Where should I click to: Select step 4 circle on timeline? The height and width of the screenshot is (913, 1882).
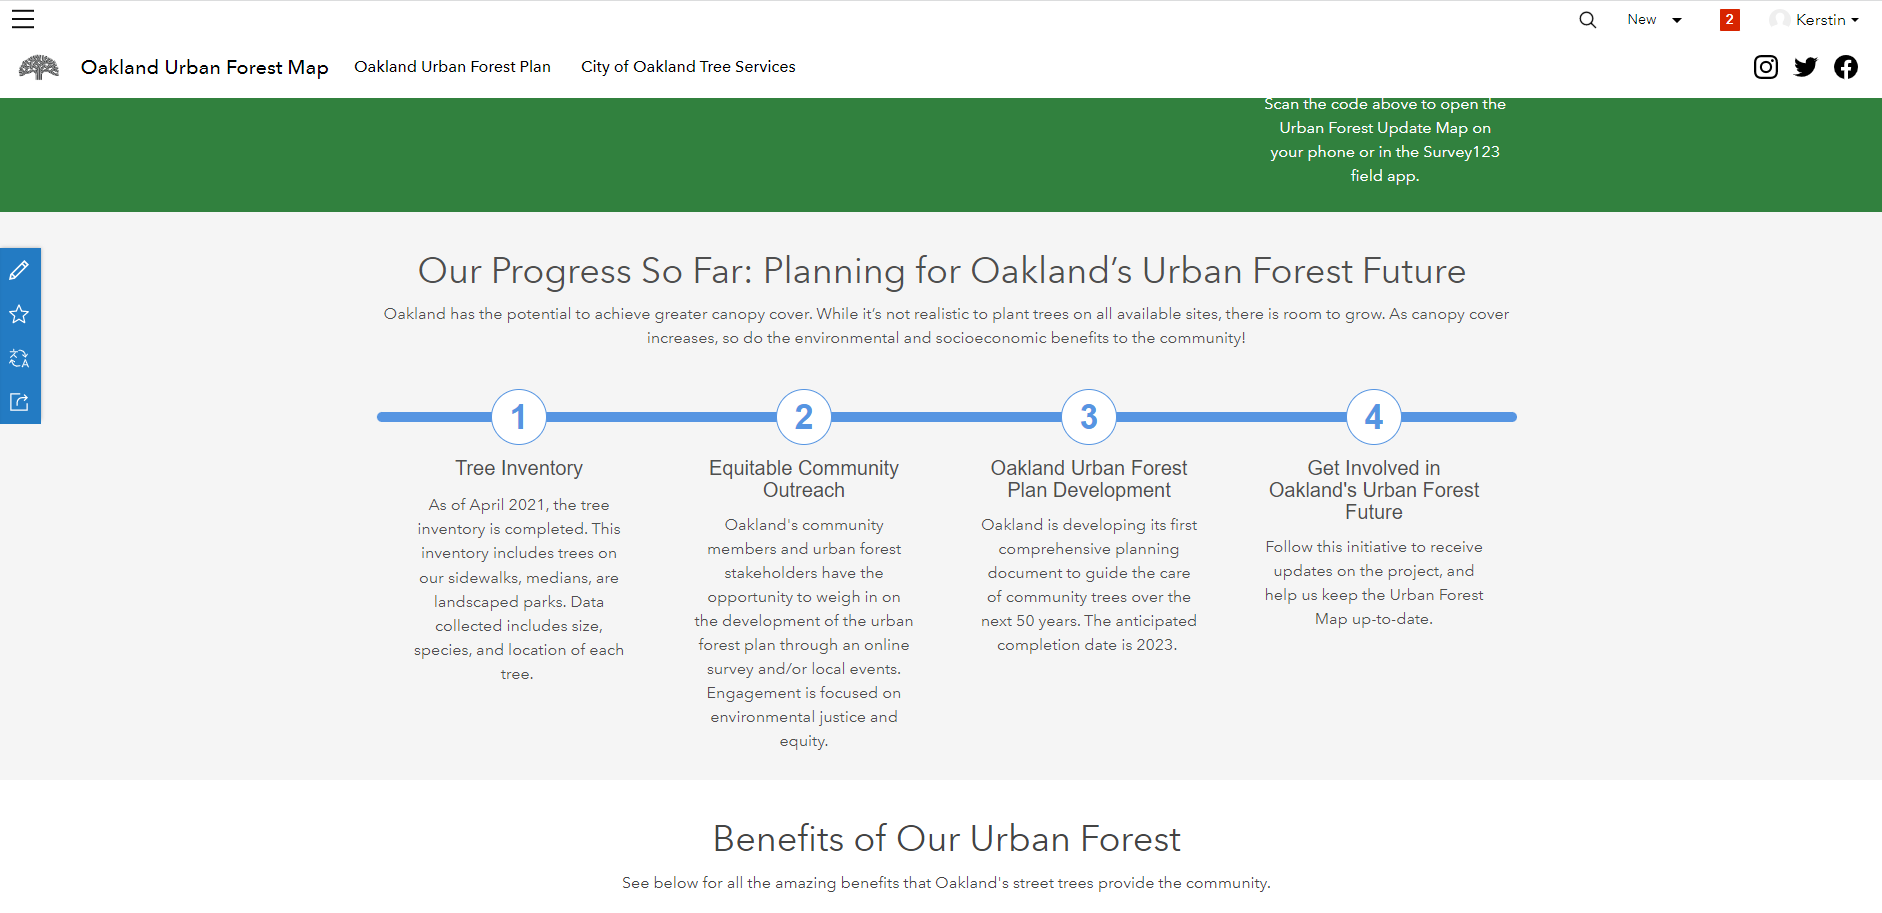tap(1374, 417)
